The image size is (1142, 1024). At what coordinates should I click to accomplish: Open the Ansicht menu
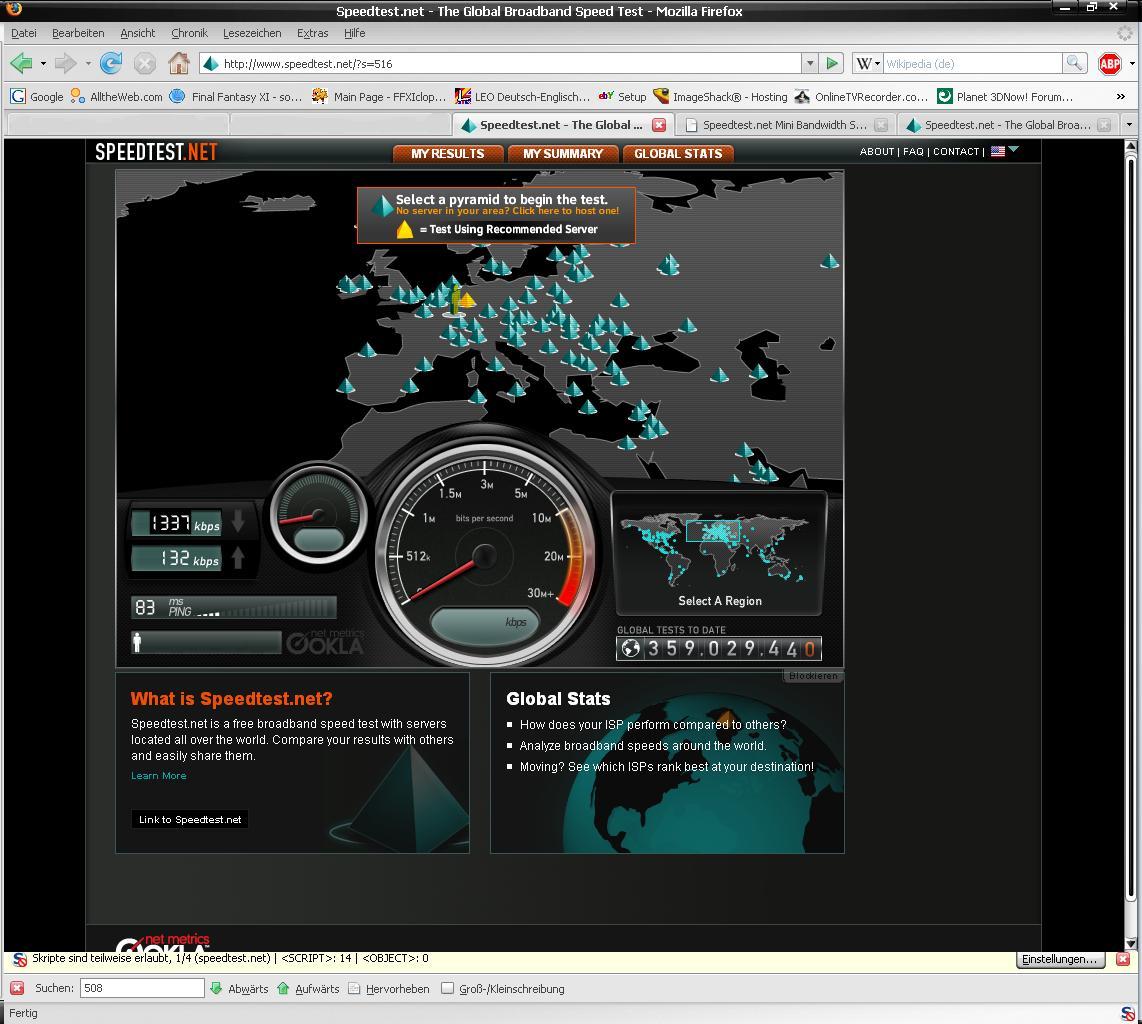(x=138, y=33)
